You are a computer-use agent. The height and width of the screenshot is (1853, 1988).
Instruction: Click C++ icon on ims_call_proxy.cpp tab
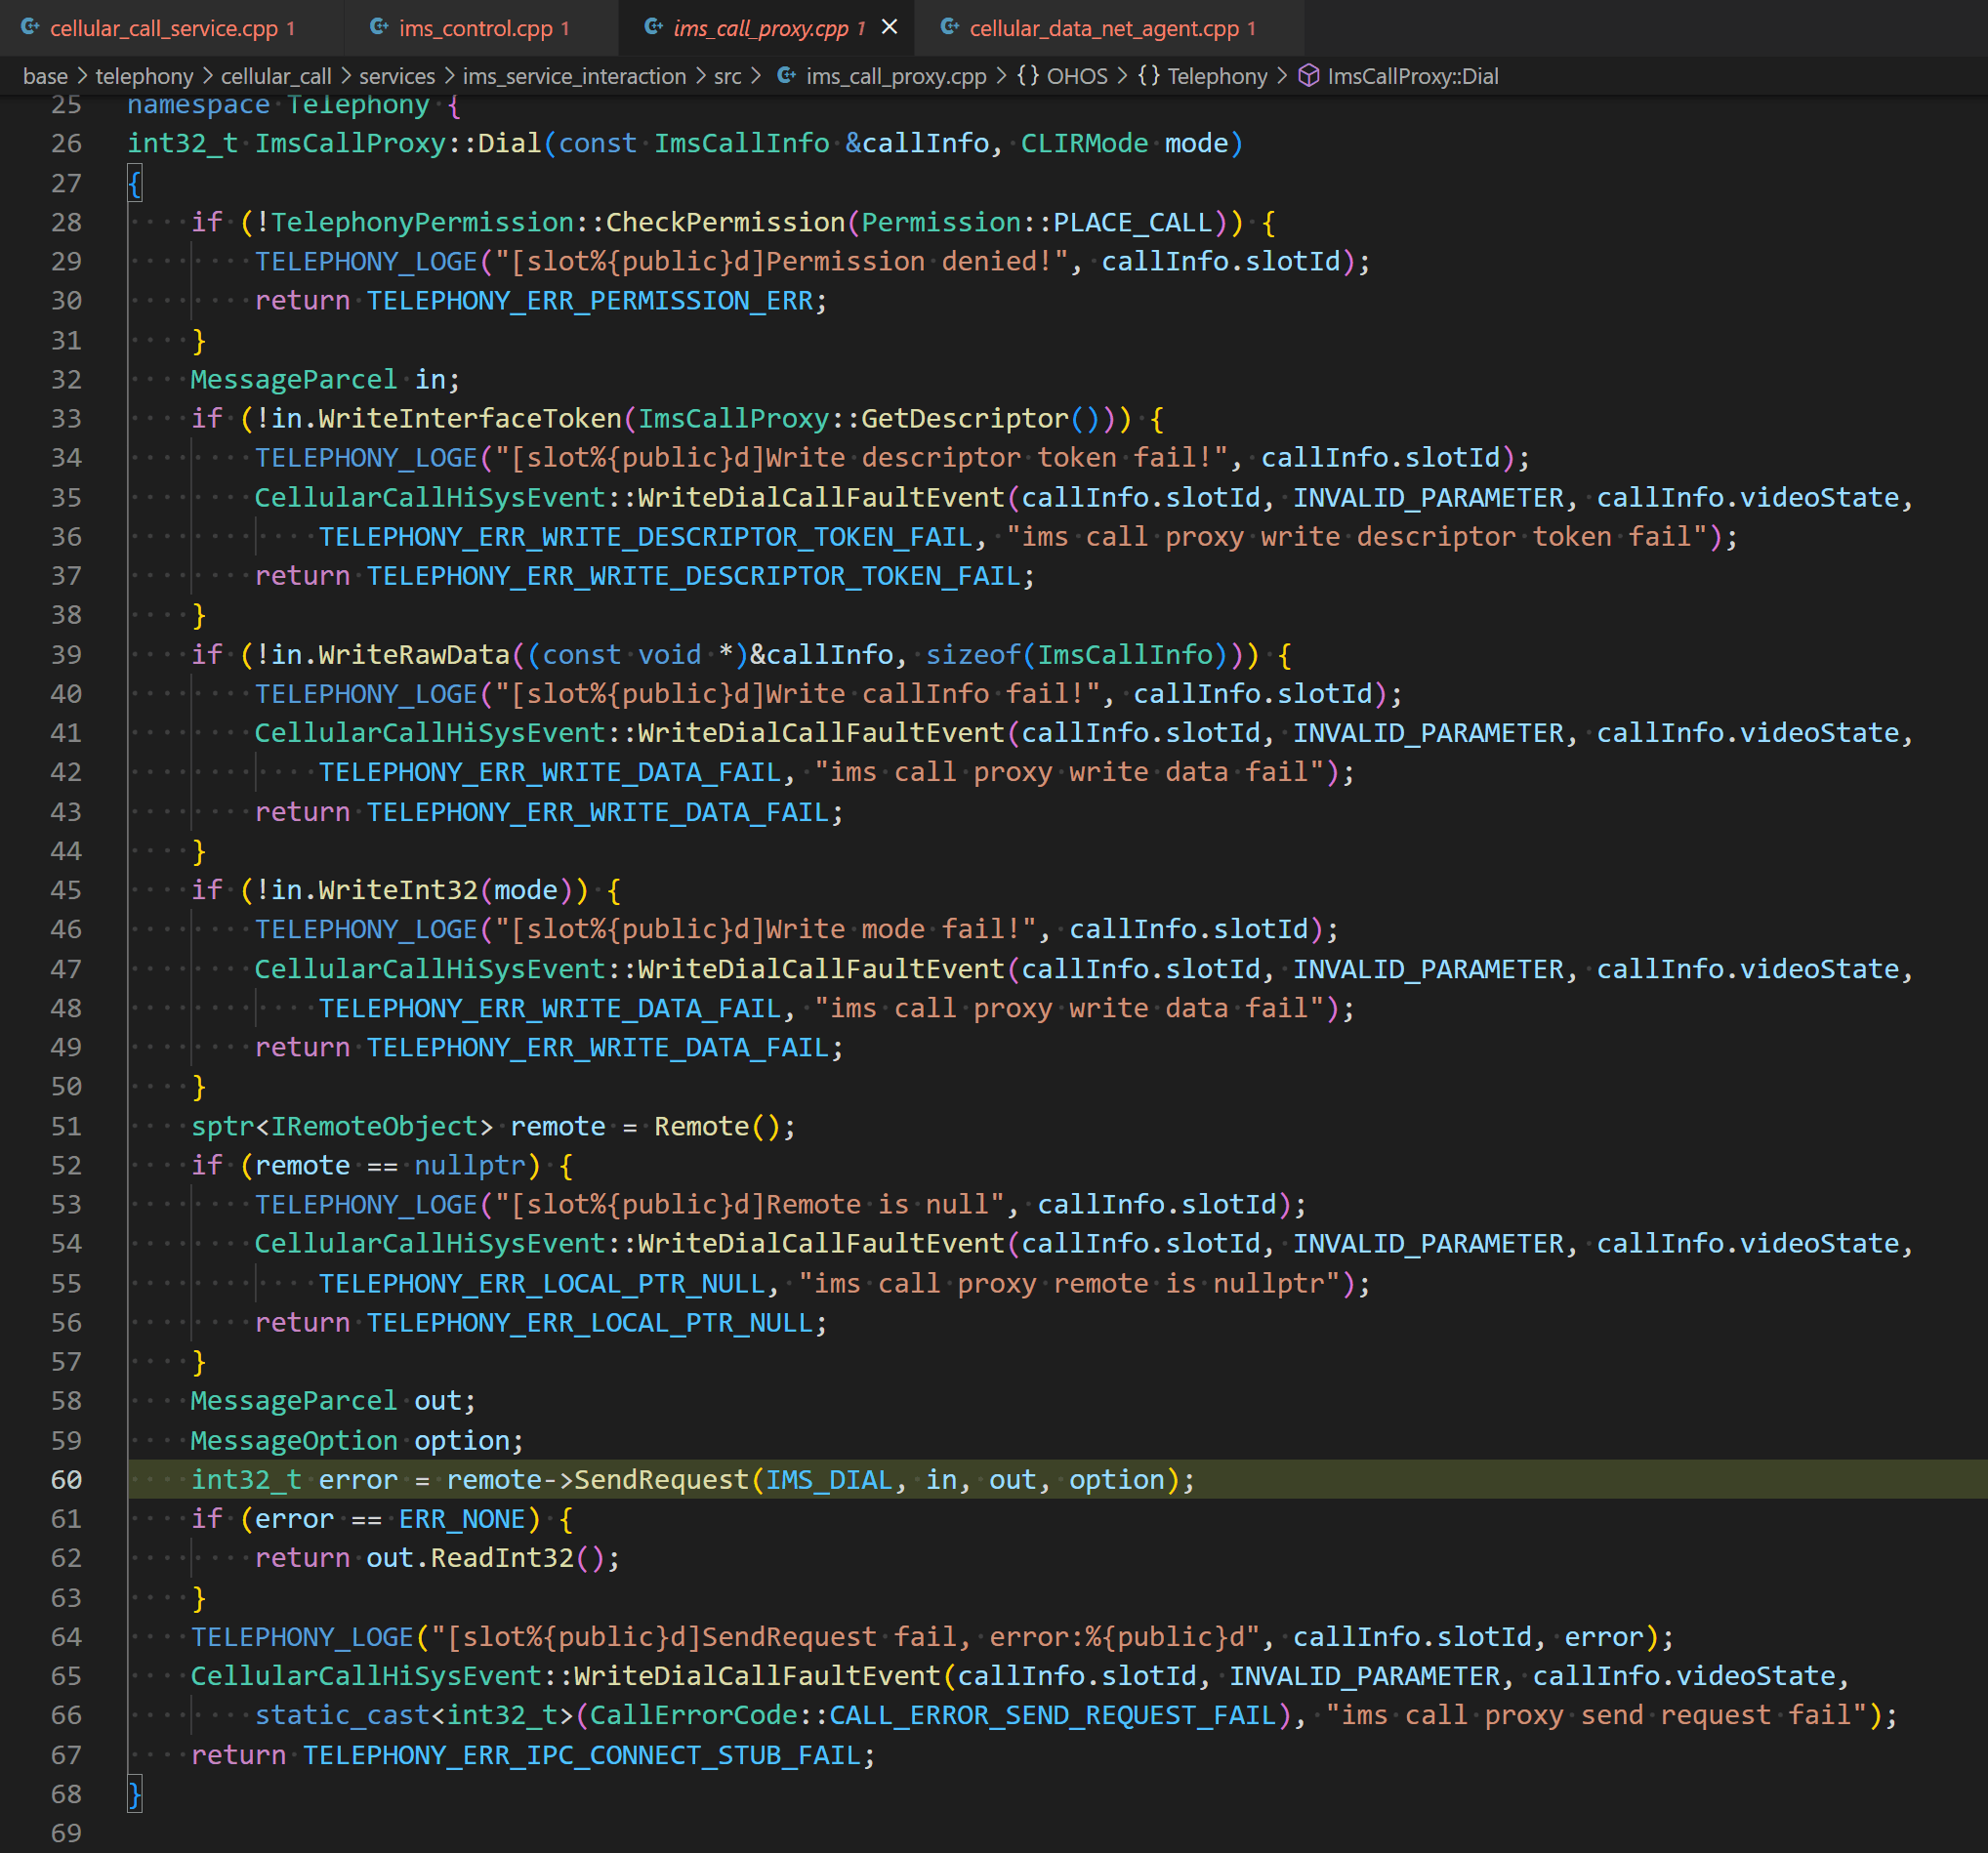653,28
